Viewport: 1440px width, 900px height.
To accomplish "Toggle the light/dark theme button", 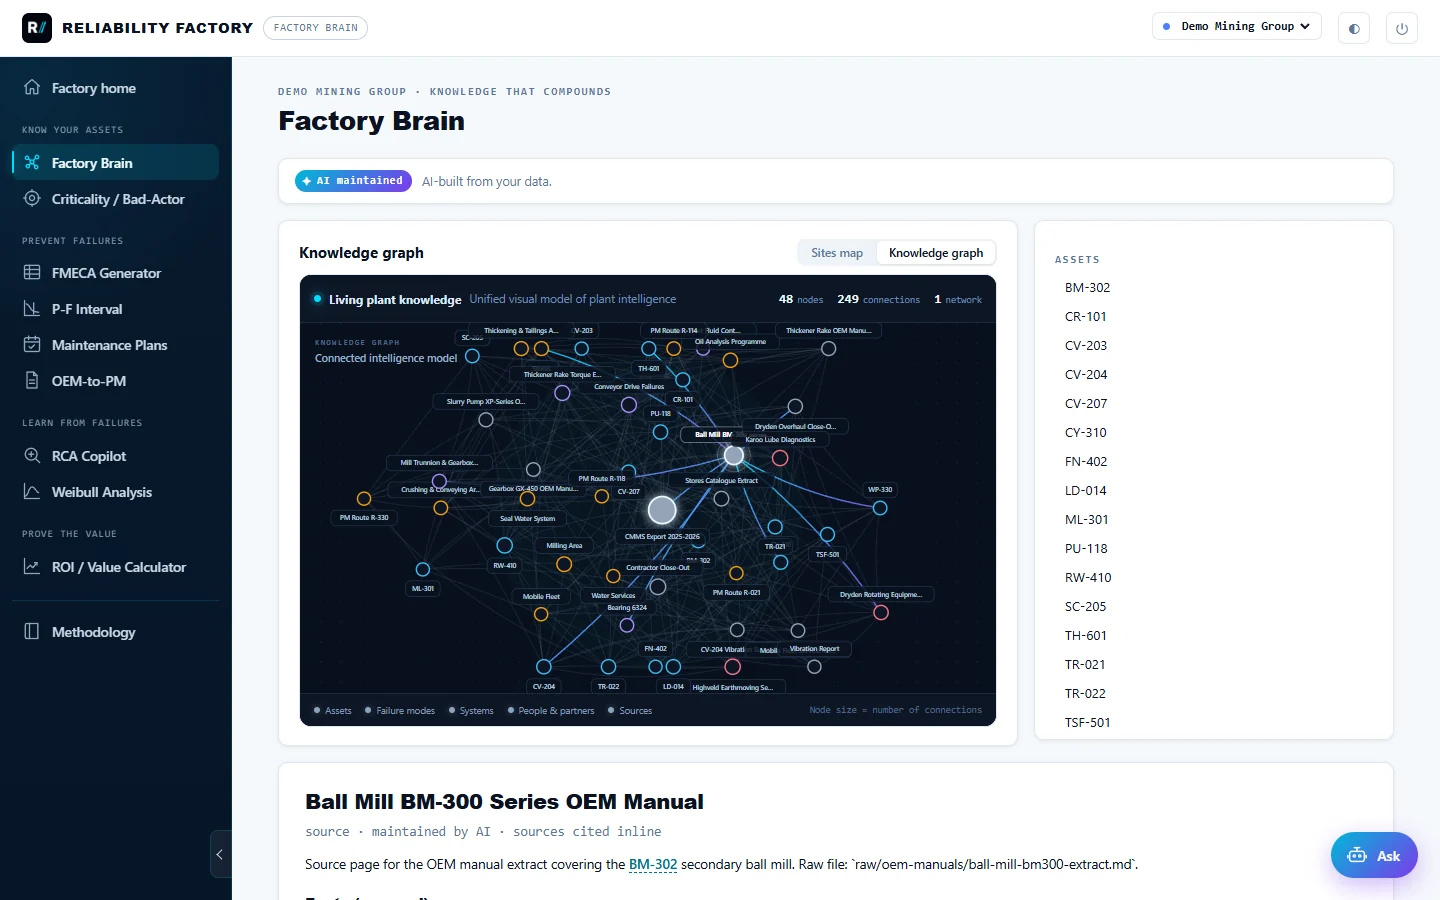I will [1354, 28].
